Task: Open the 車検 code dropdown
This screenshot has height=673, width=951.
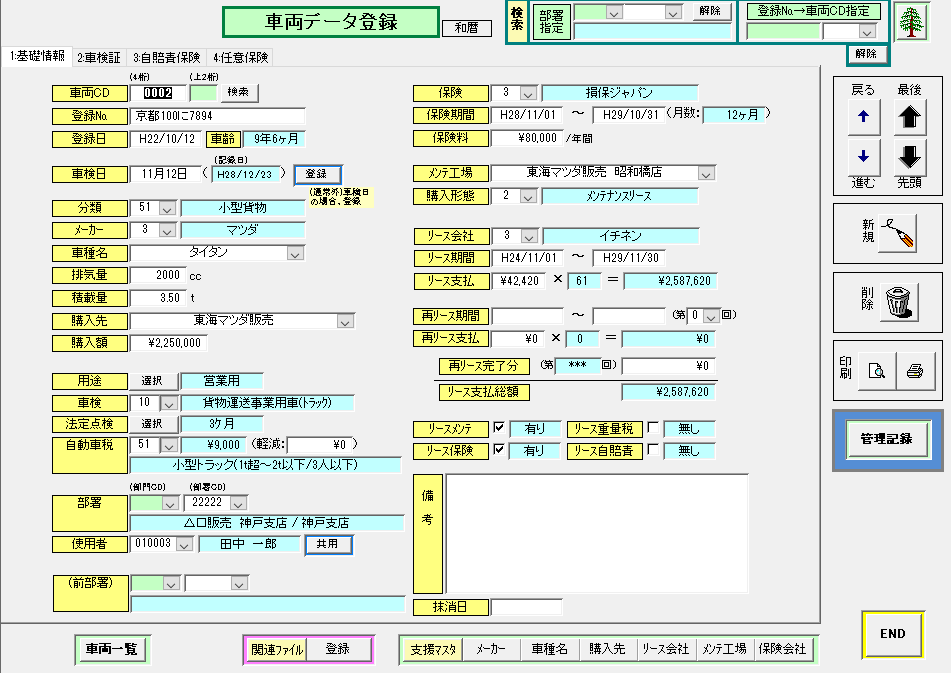Action: tap(169, 404)
